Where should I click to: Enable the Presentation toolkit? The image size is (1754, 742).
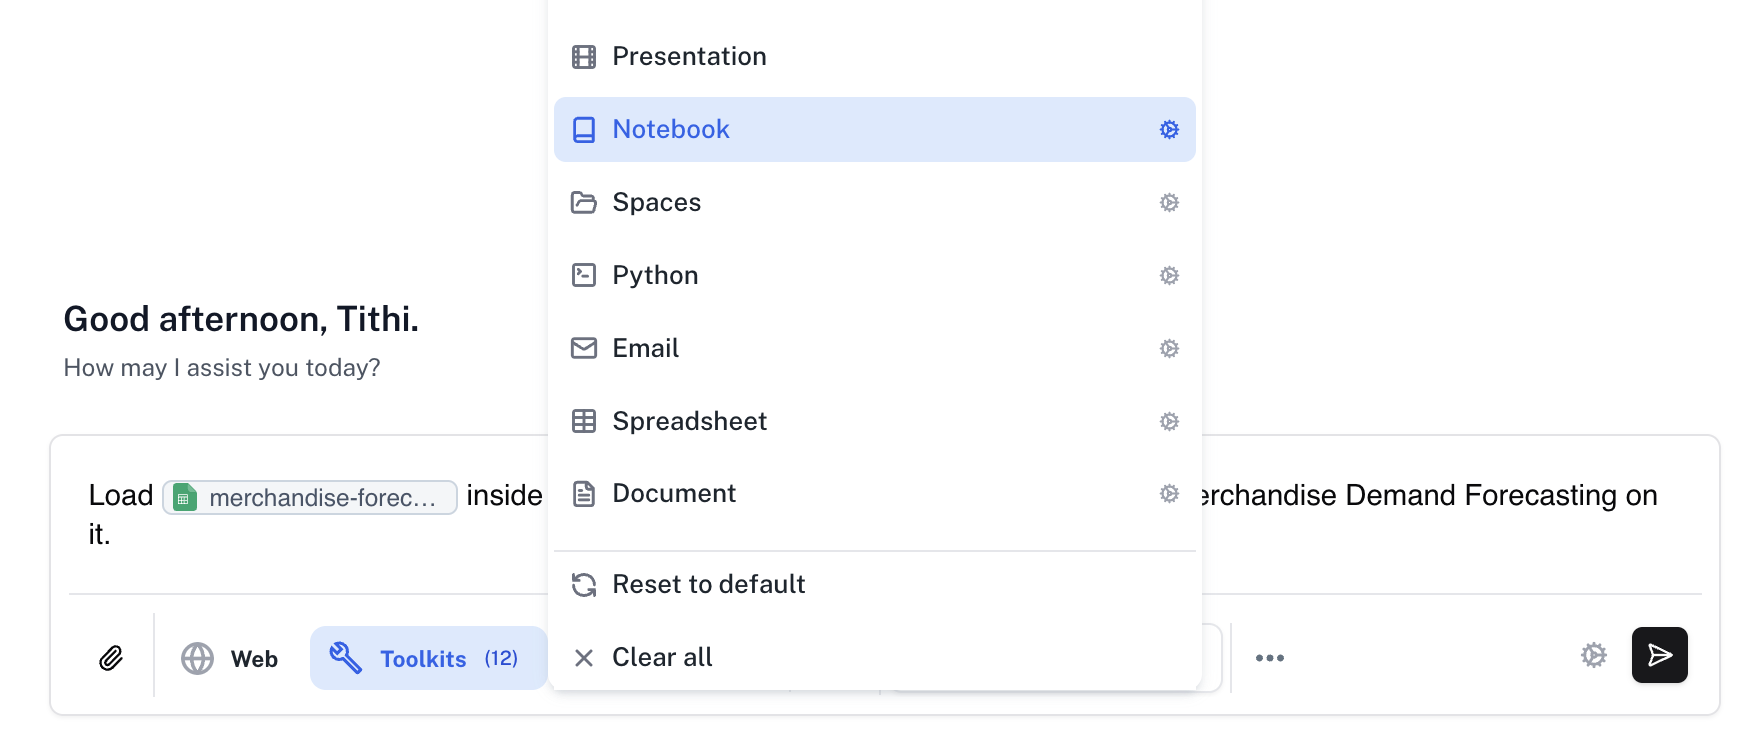(x=689, y=57)
